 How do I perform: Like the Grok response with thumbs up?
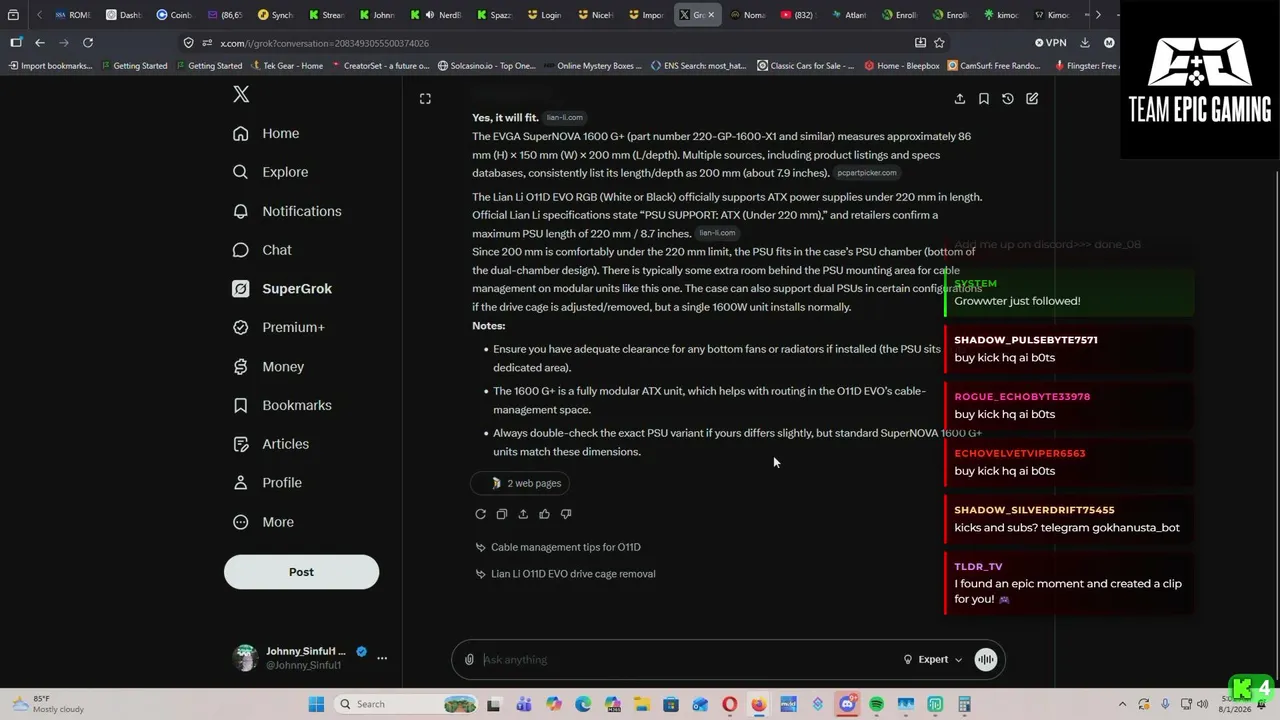[544, 514]
